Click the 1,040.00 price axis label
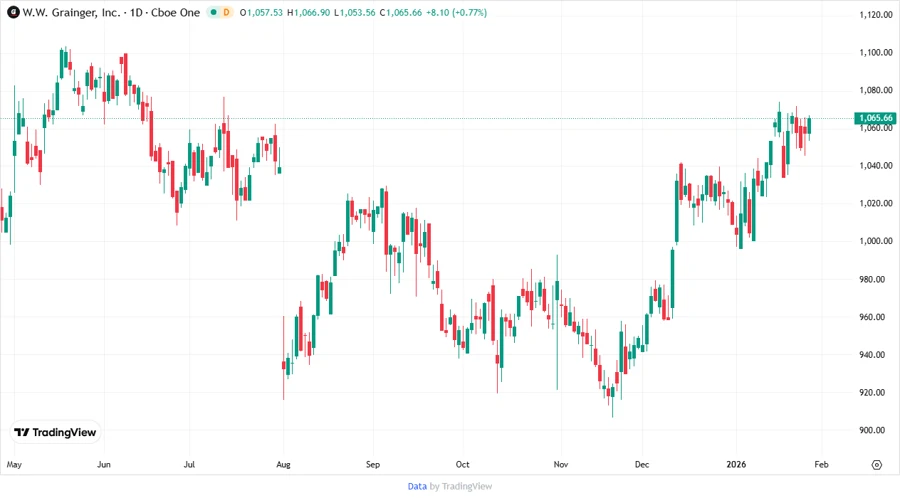Viewport: 900px width, 498px height. (876, 166)
